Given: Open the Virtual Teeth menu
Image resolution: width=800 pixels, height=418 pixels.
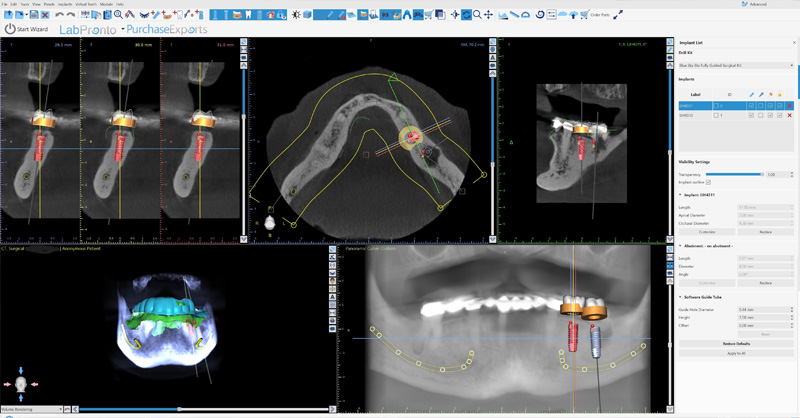Looking at the screenshot, I should pos(86,4).
